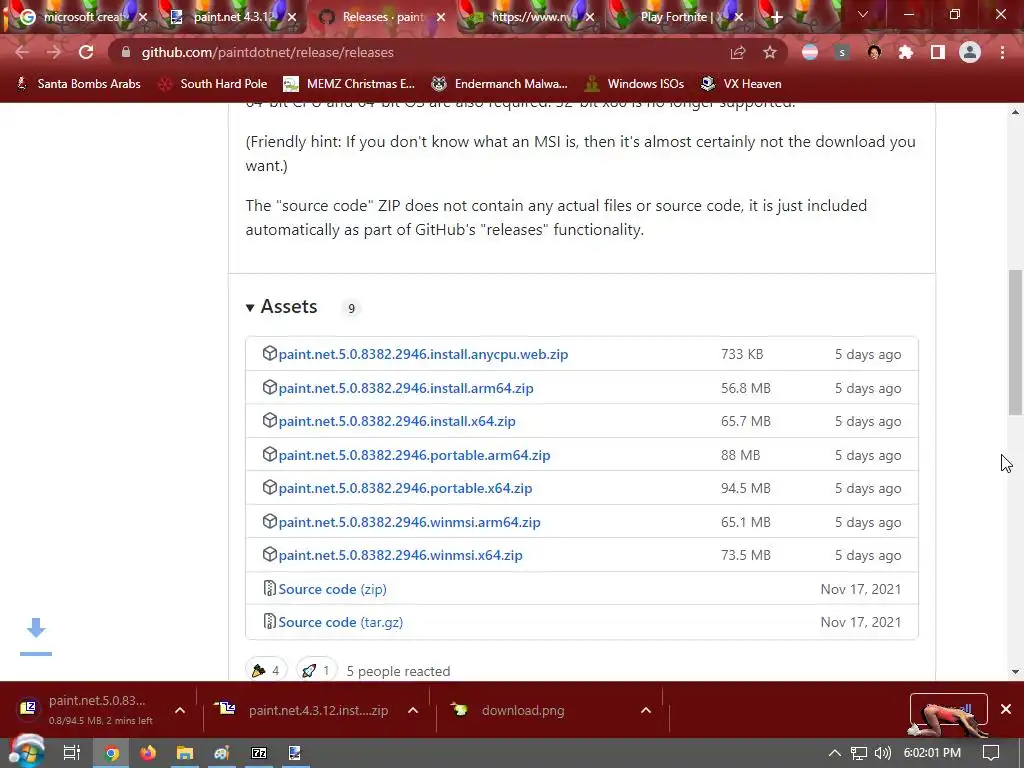Viewport: 1024px width, 768px height.
Task: Close the downloads shelf
Action: 1006,709
